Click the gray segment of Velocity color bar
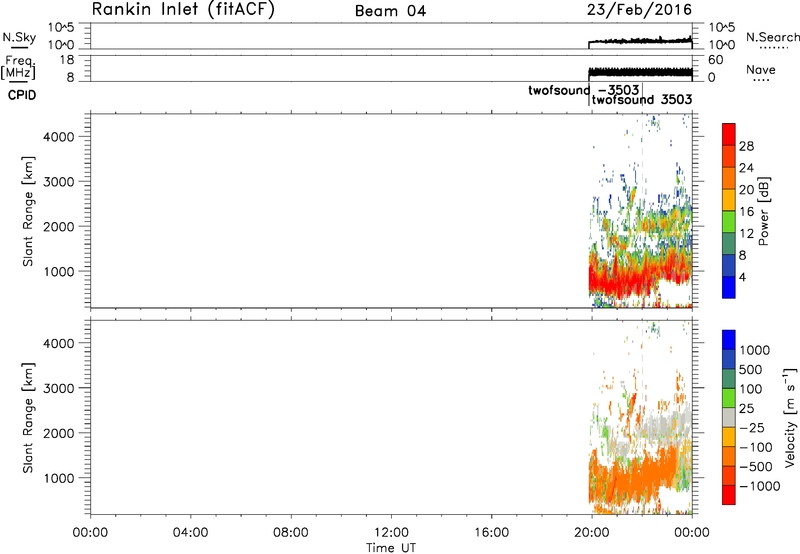The image size is (800, 554). [729, 417]
